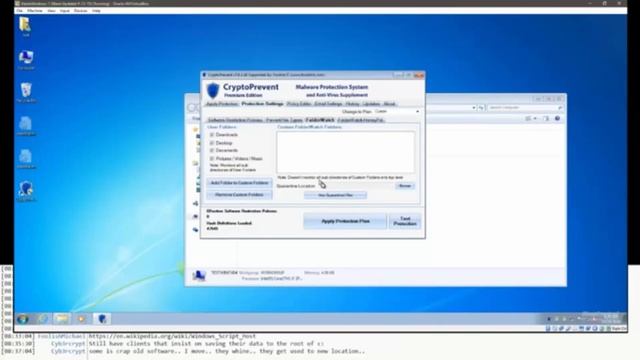This screenshot has width=640, height=360.
Task: Open the Computer desktop icon
Action: (26, 57)
